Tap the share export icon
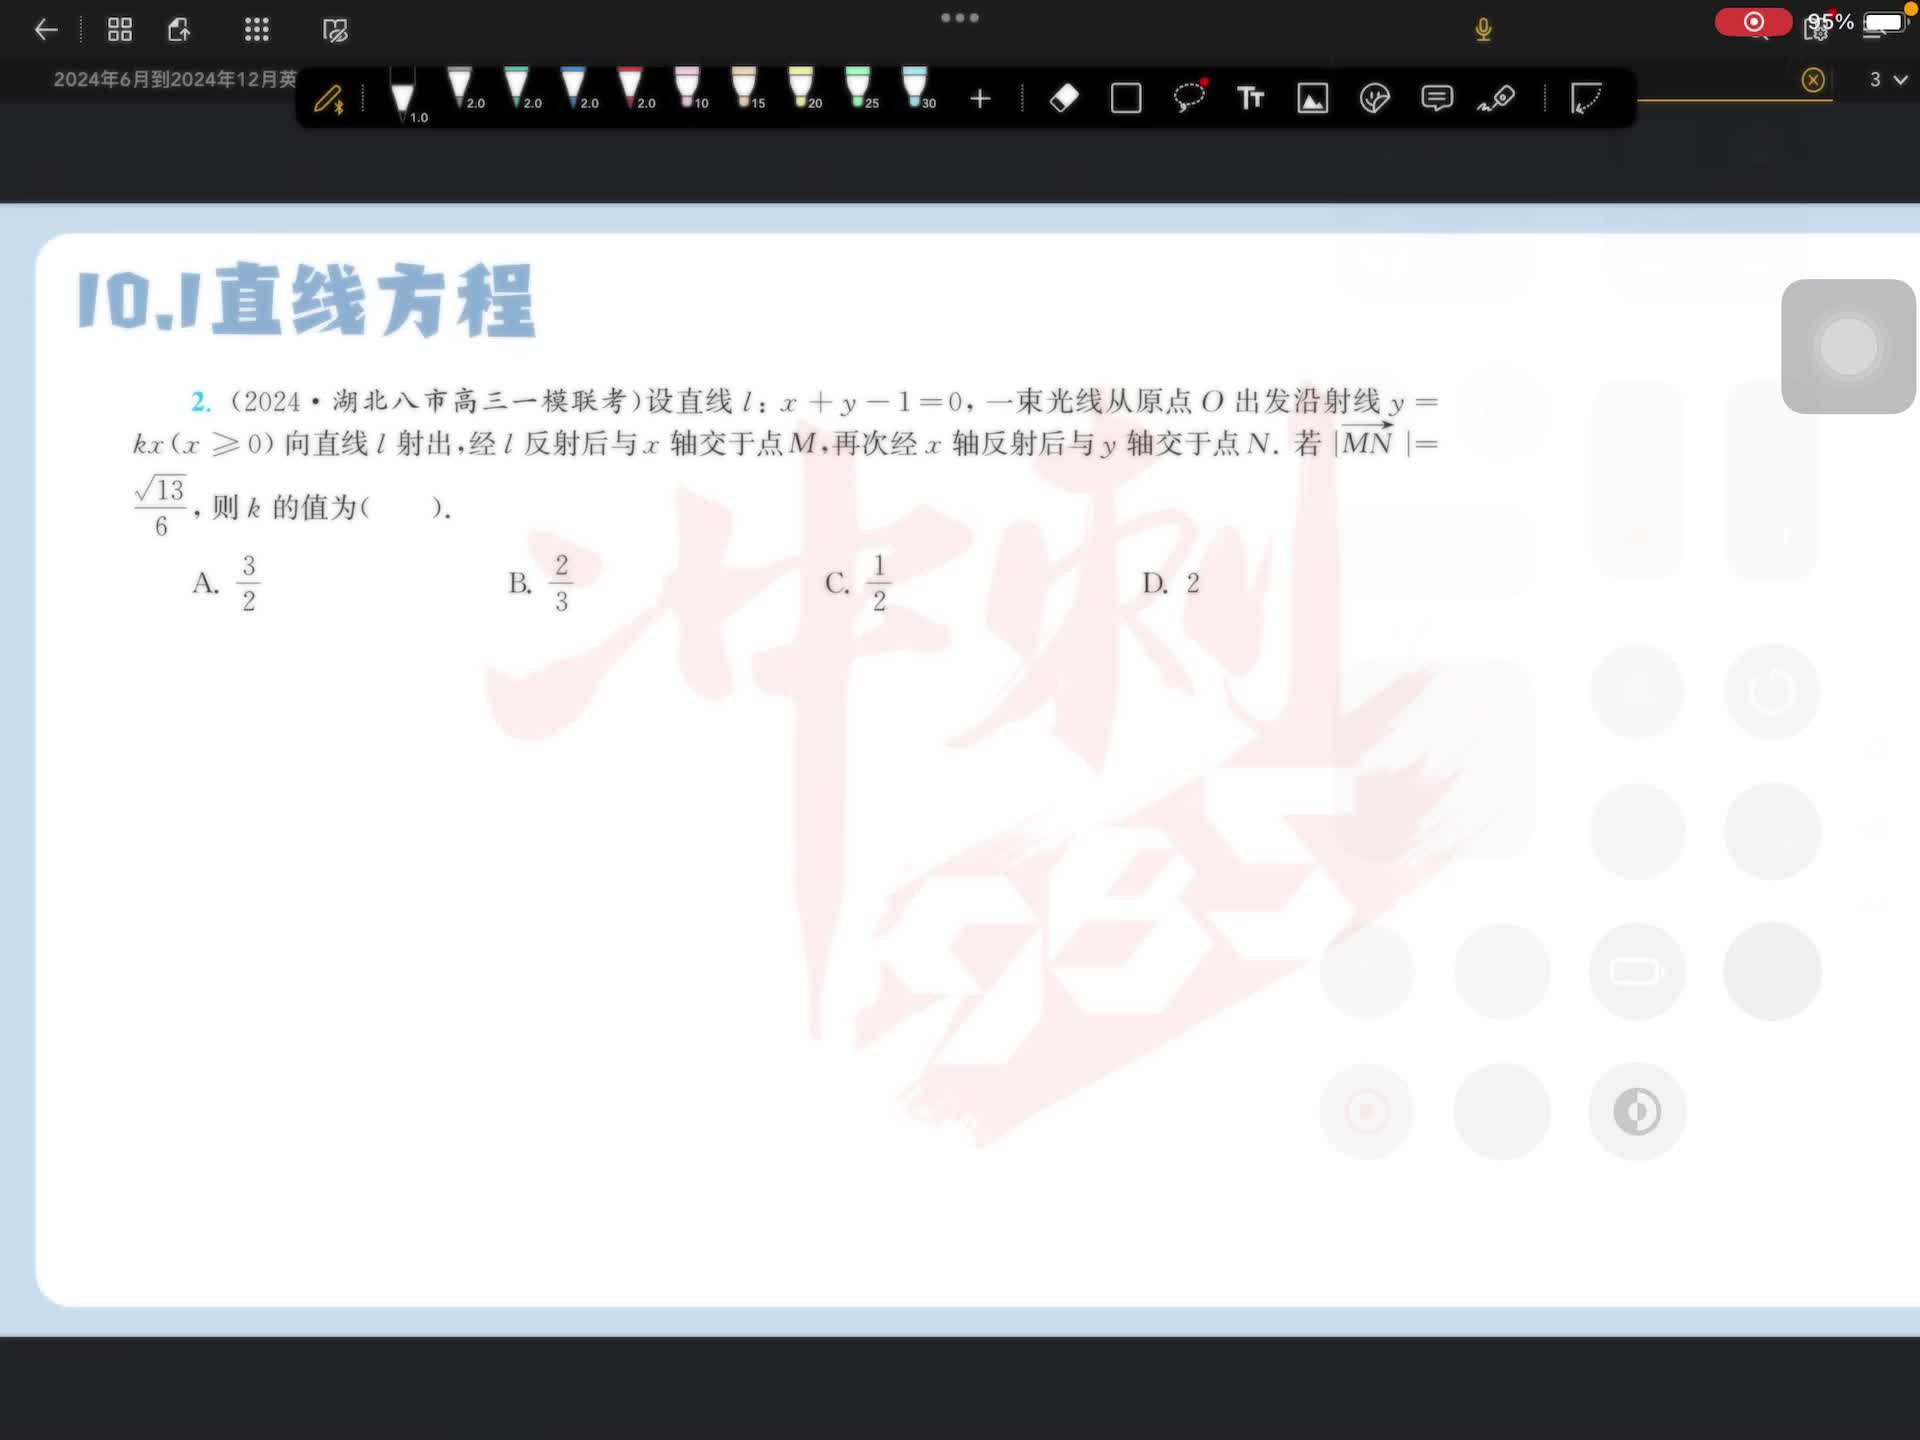1920x1440 pixels. pyautogui.click(x=179, y=30)
